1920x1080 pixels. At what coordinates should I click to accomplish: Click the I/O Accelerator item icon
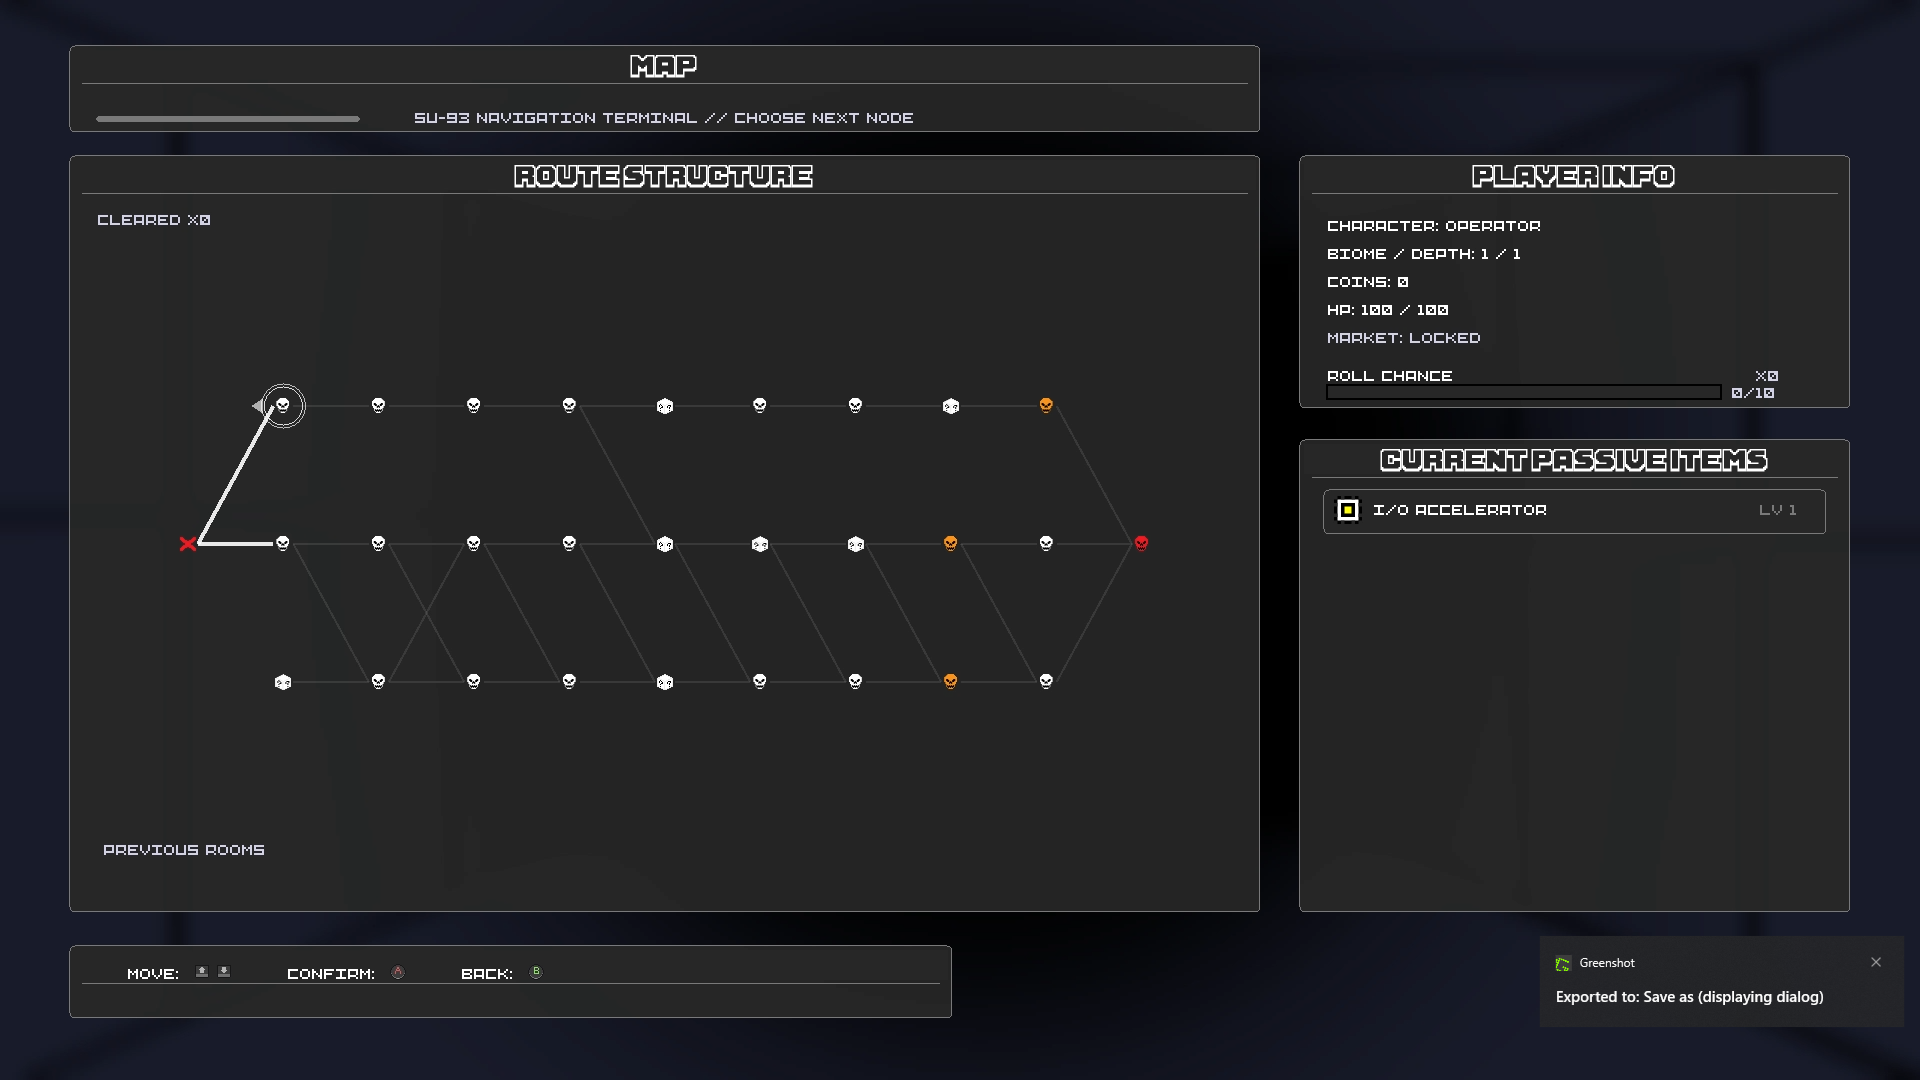pyautogui.click(x=1348, y=510)
